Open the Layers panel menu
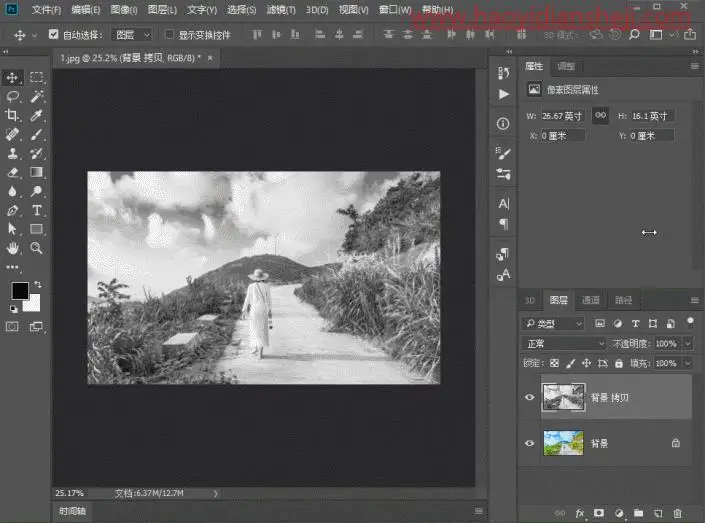 pyautogui.click(x=695, y=300)
